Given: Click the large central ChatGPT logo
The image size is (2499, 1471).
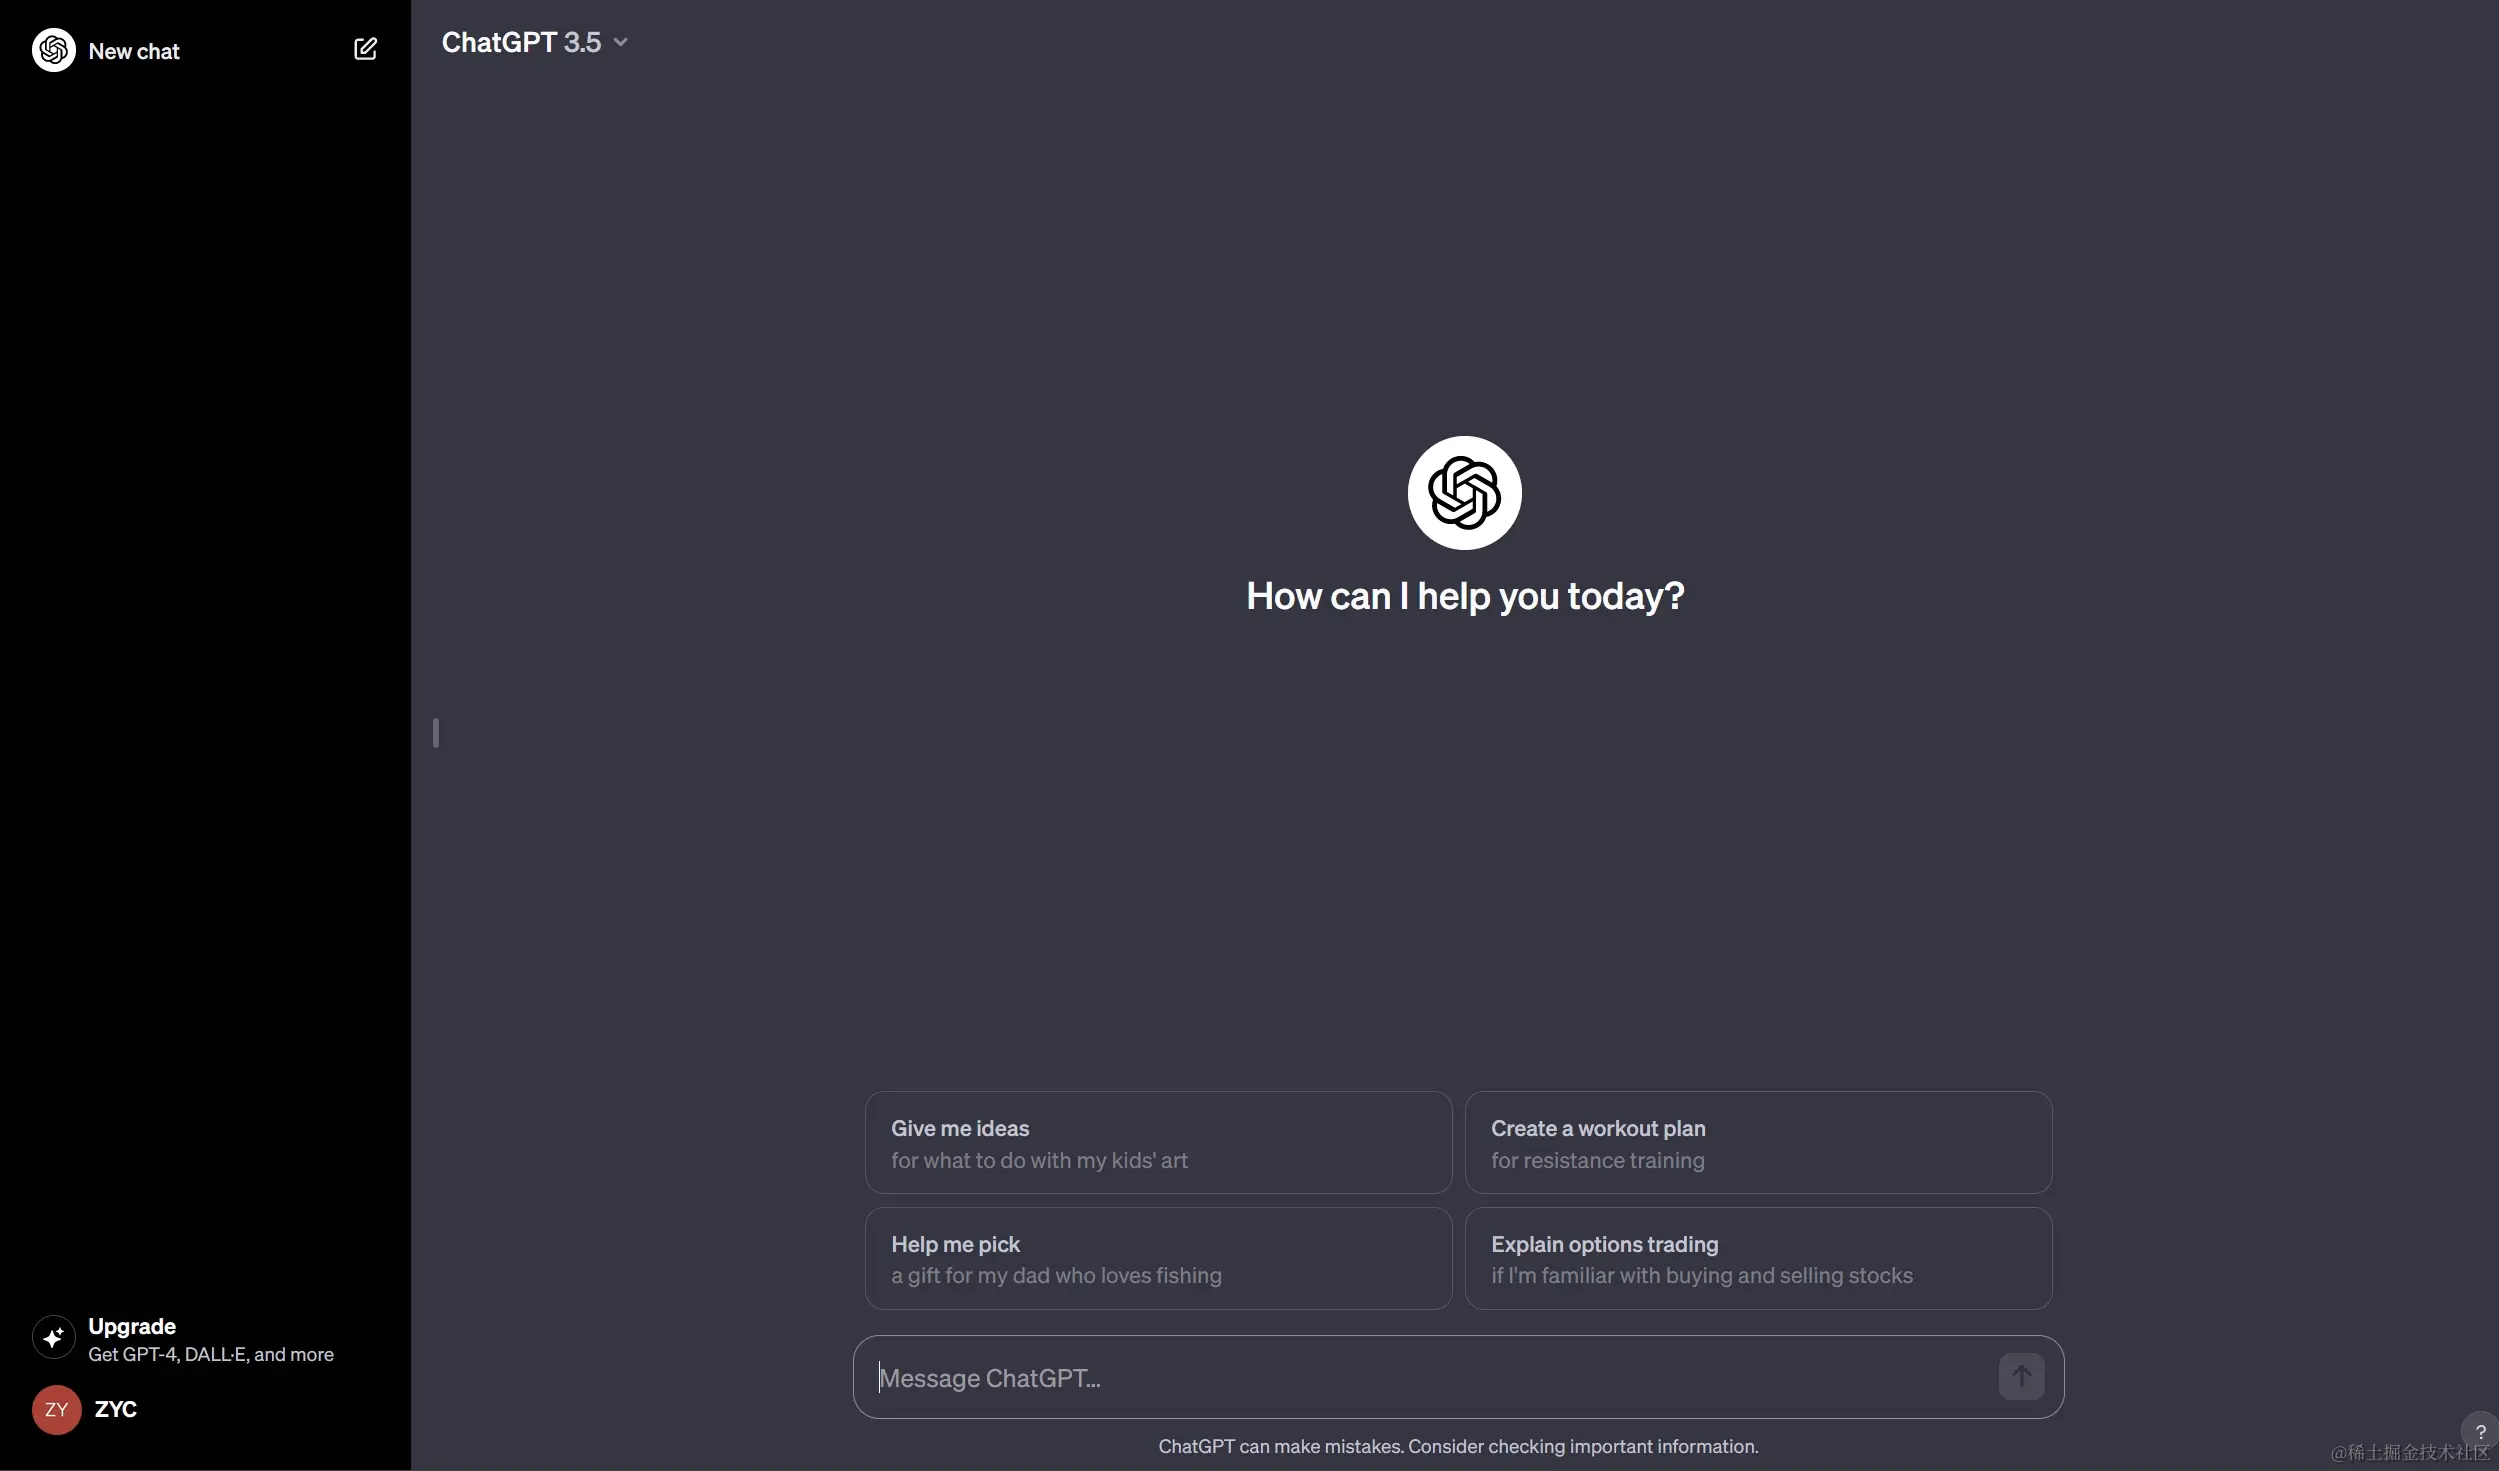Looking at the screenshot, I should click(x=1464, y=493).
